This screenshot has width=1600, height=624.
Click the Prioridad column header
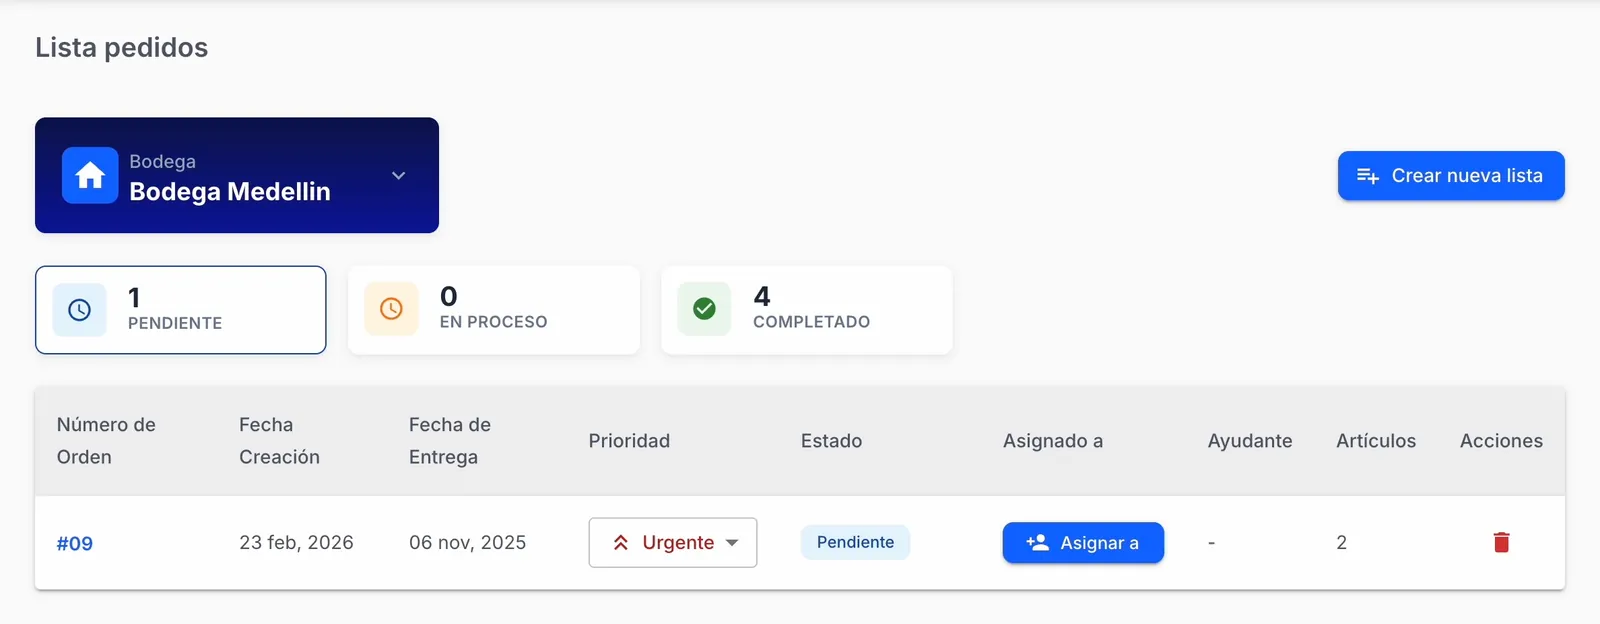[629, 441]
